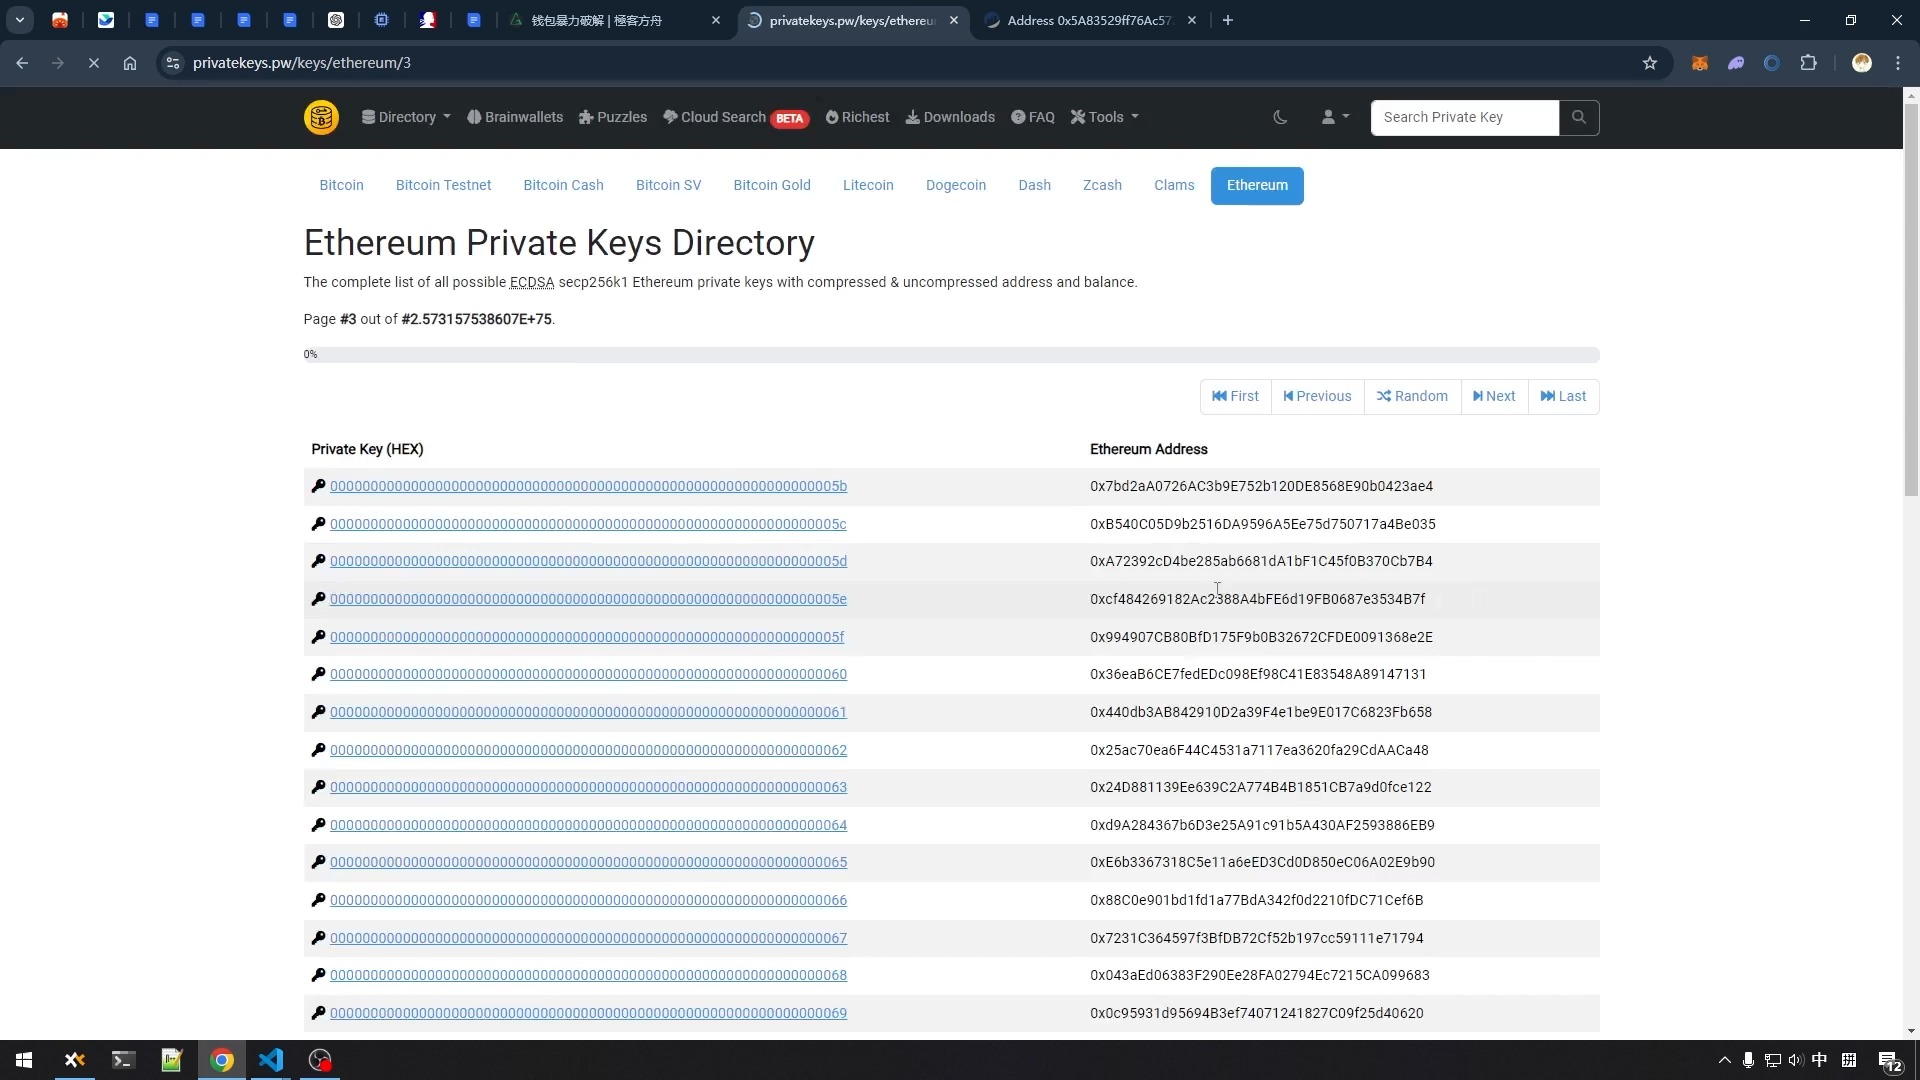Viewport: 1920px width, 1080px height.
Task: Click the address bar URL
Action: (x=301, y=63)
